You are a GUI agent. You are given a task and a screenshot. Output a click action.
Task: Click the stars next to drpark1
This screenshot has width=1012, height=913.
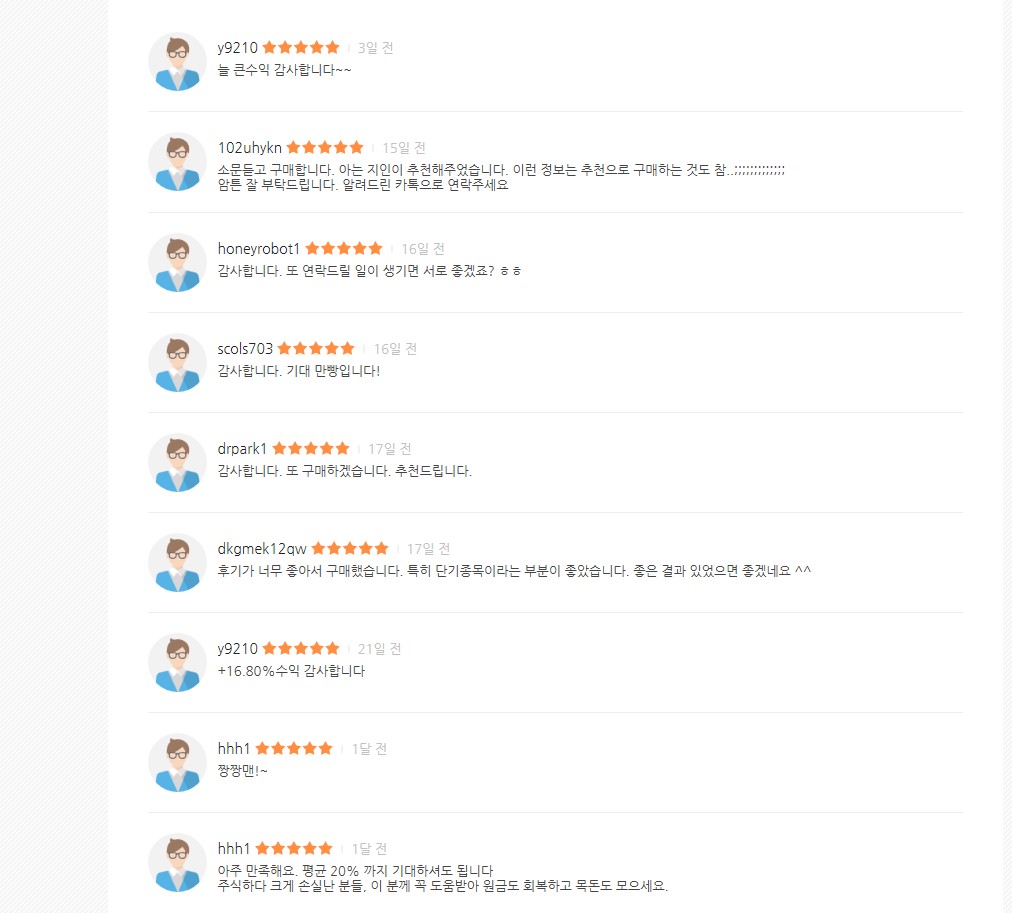click(311, 448)
